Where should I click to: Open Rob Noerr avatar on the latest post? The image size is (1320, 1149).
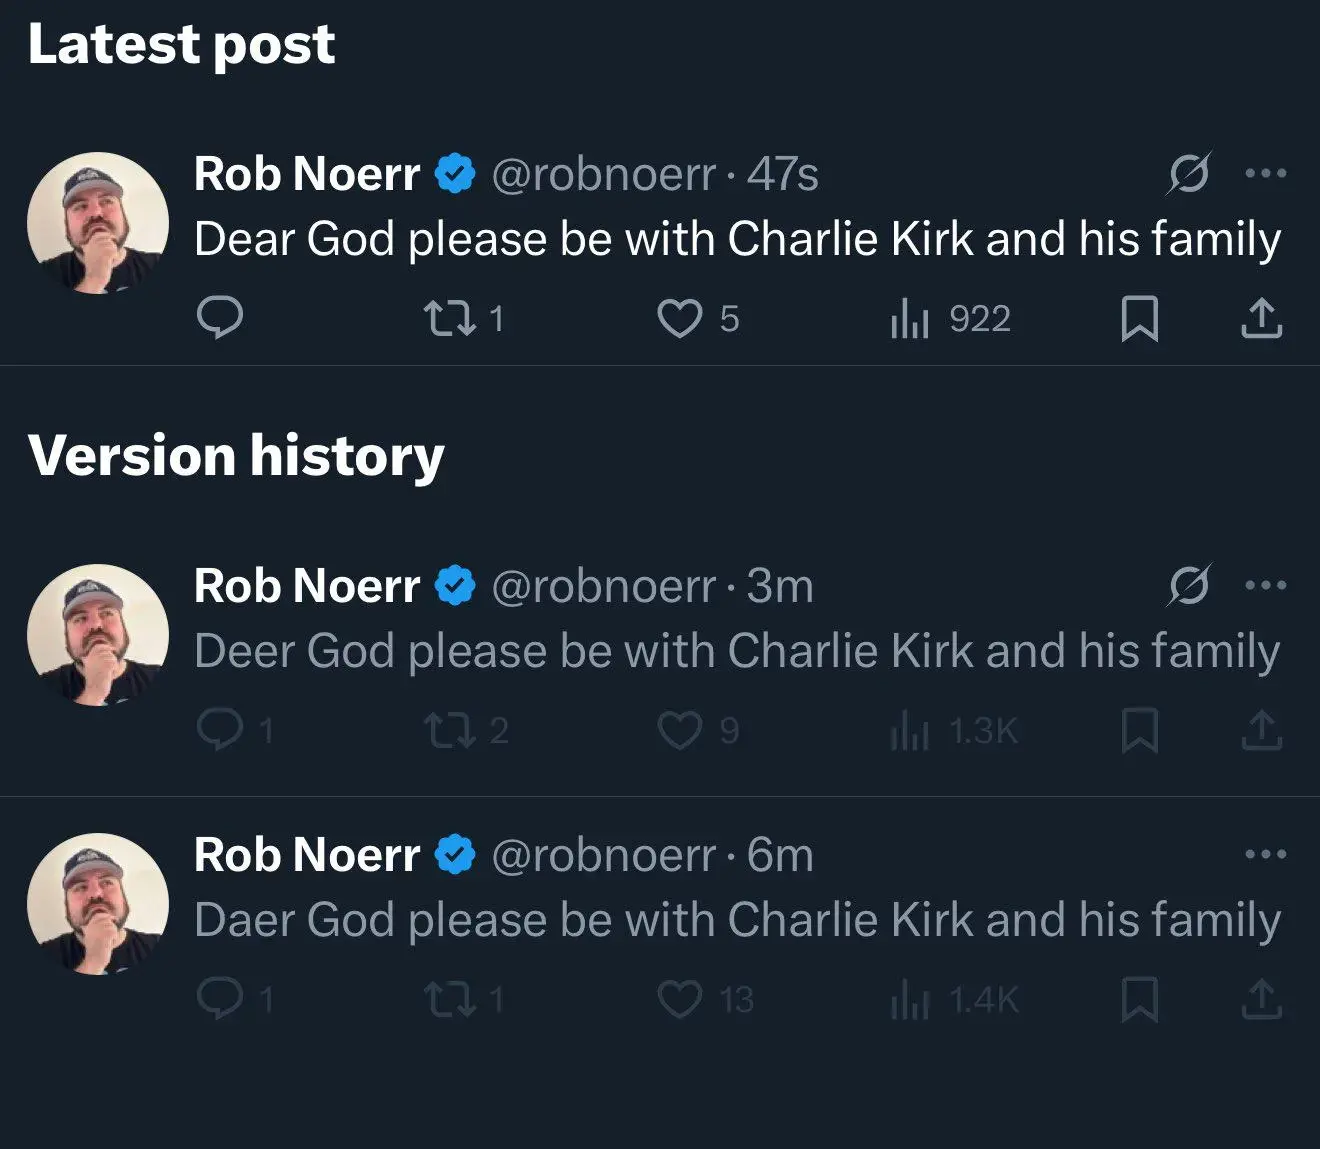click(98, 223)
